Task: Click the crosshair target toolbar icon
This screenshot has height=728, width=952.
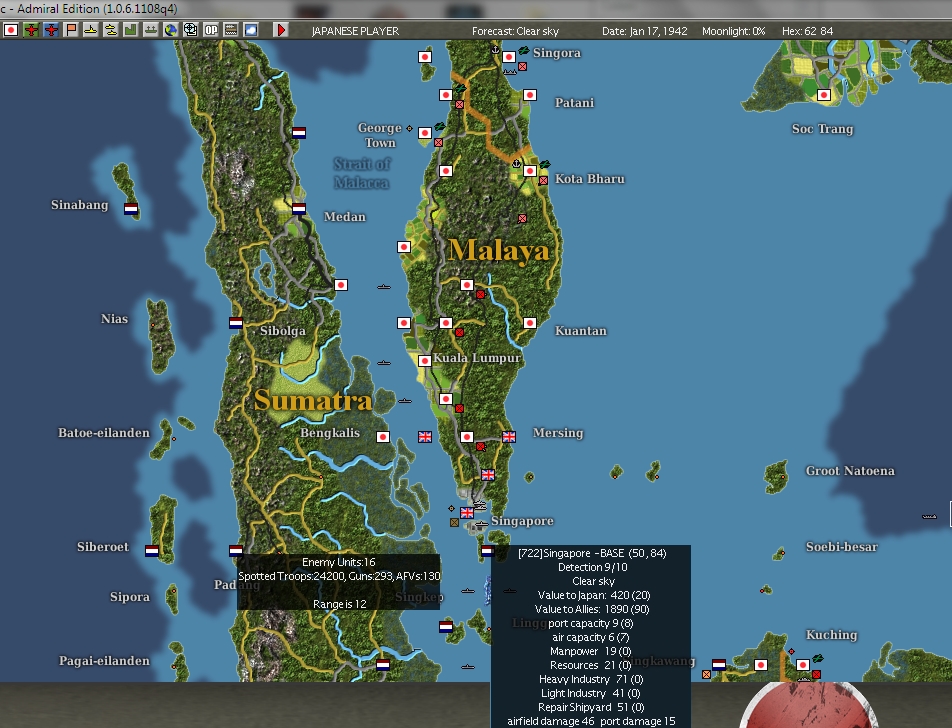Action: point(191,30)
